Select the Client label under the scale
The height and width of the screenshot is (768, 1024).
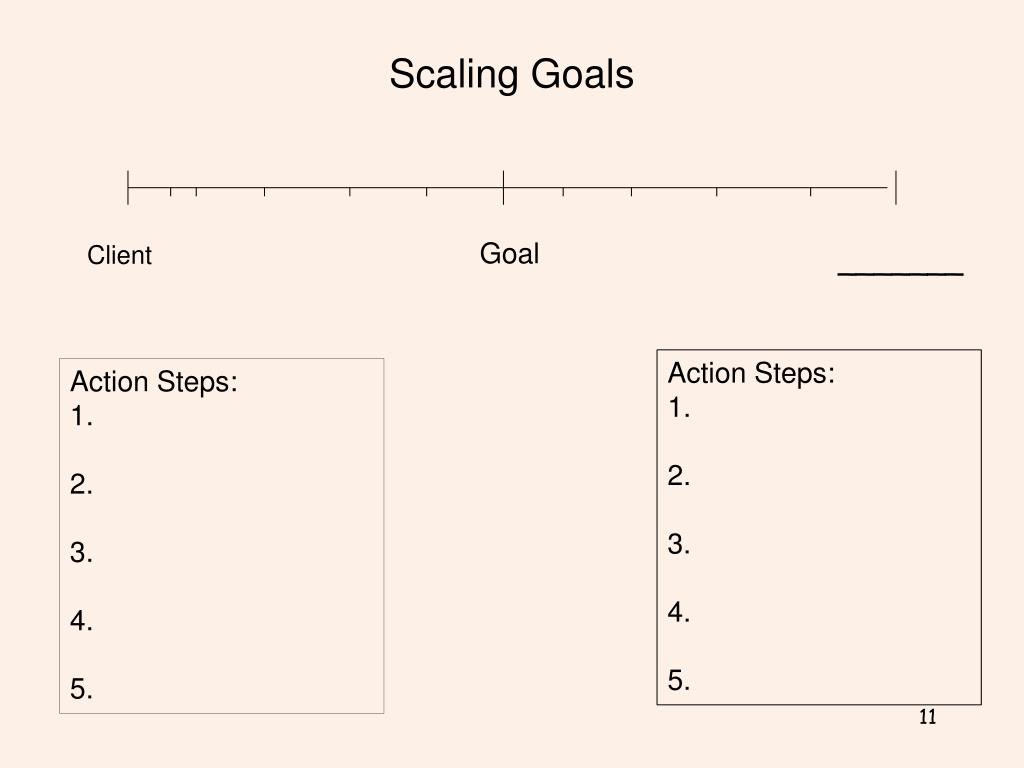pyautogui.click(x=120, y=255)
